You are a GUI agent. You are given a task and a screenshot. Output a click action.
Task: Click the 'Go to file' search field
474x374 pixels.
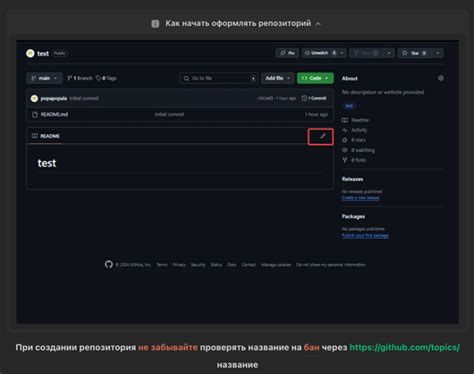(219, 78)
